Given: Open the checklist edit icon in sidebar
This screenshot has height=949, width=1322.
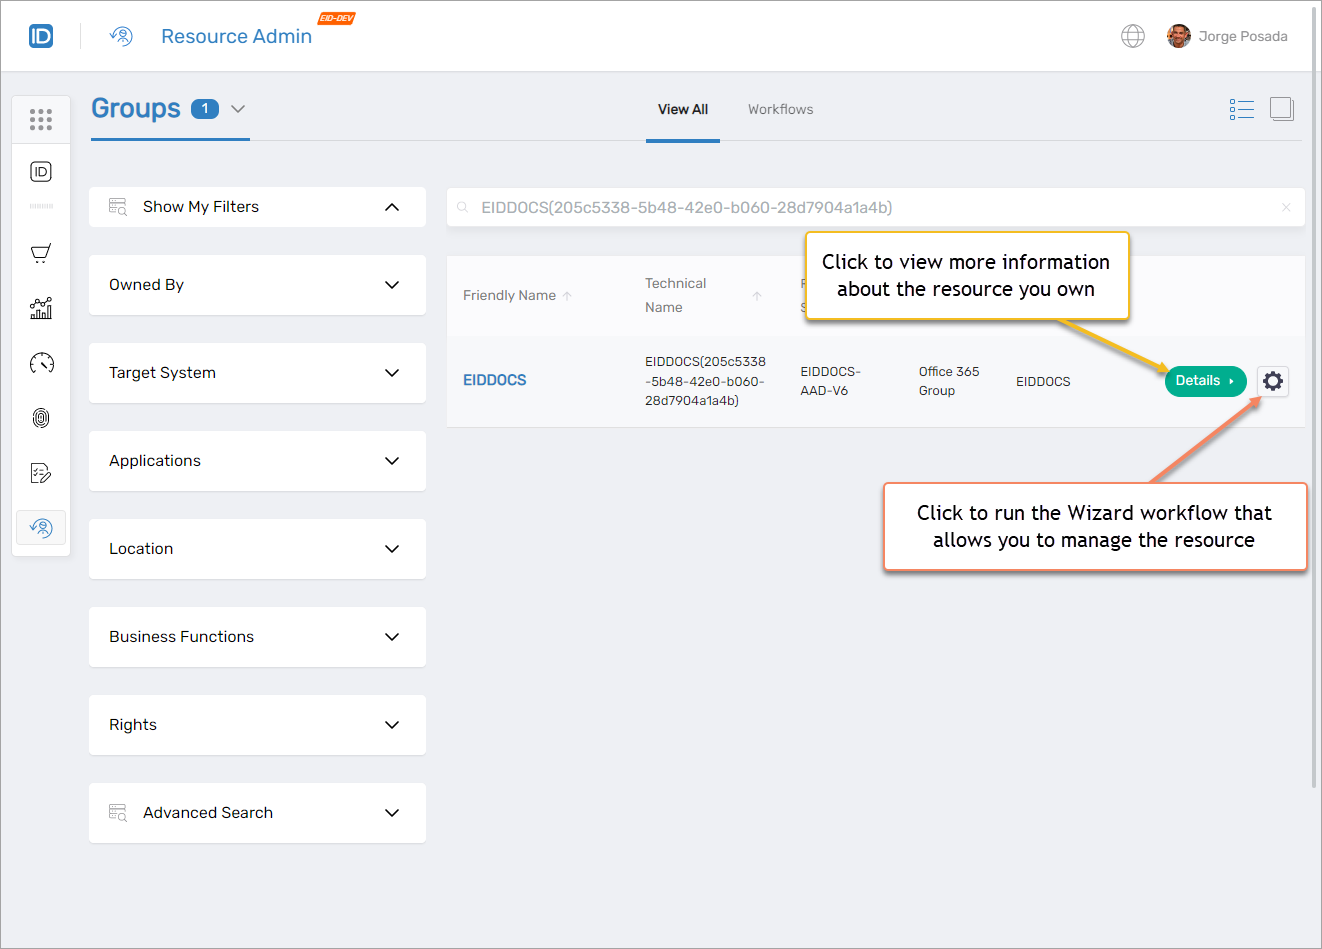Looking at the screenshot, I should (41, 473).
